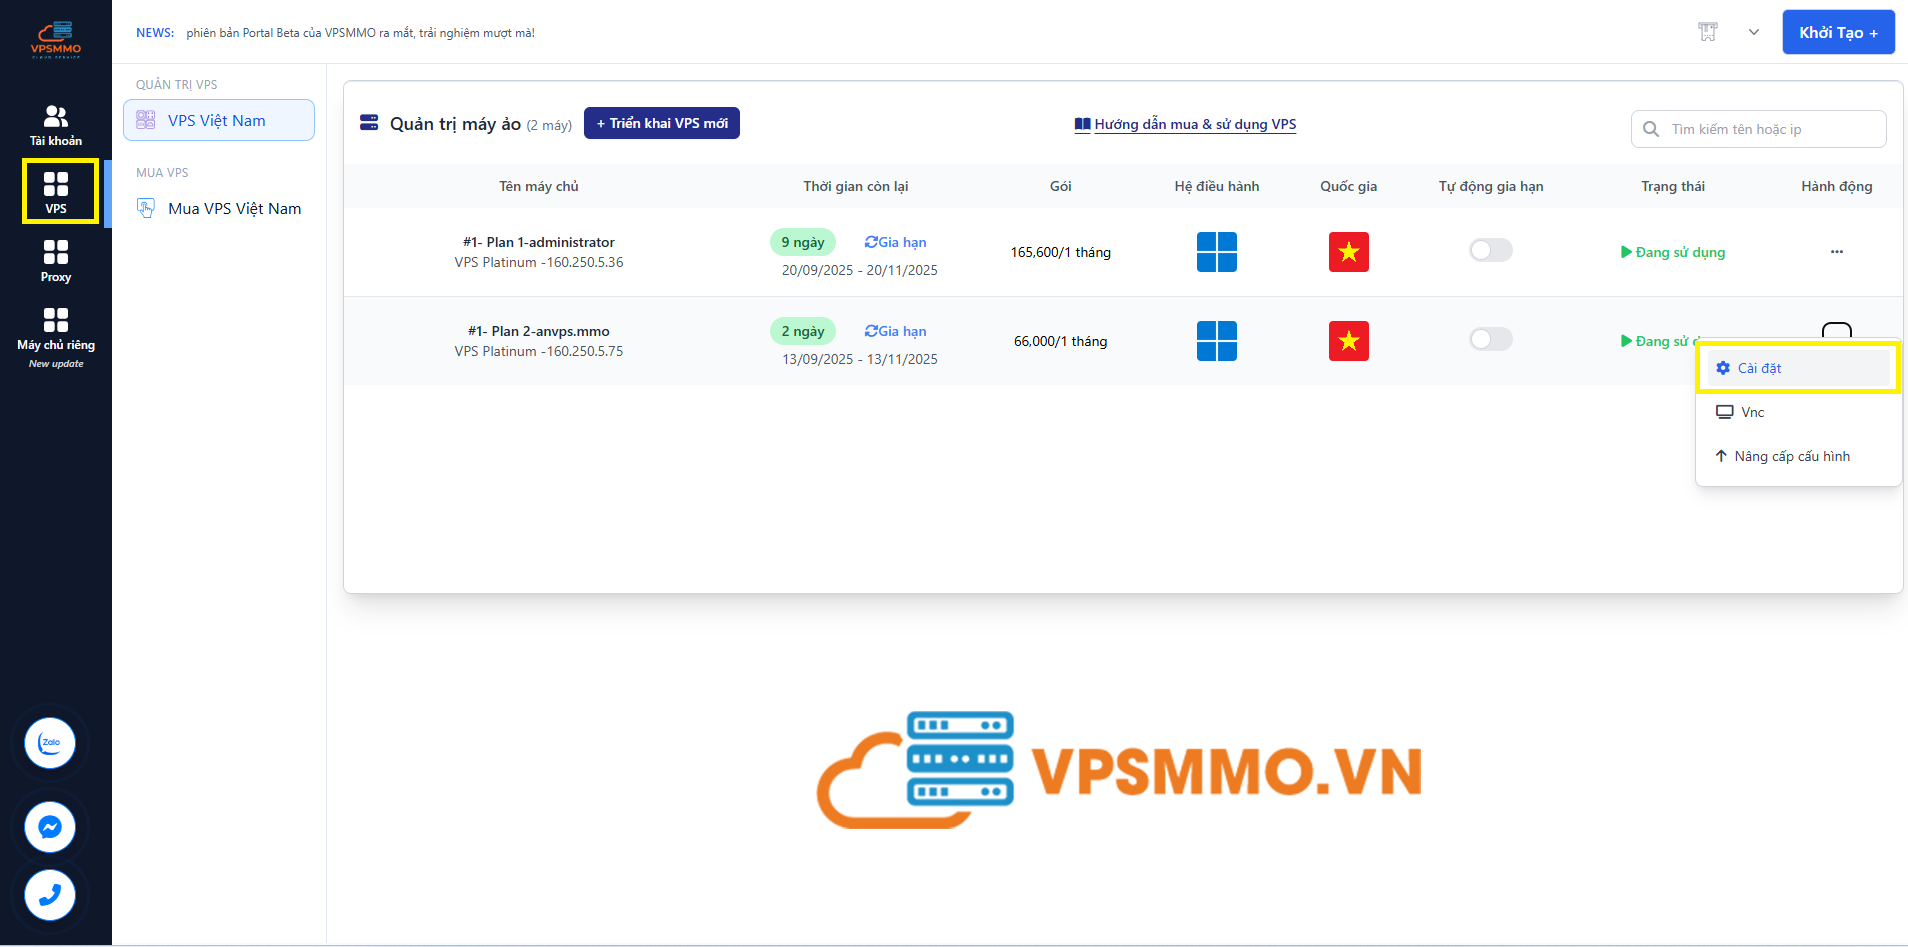This screenshot has height=947, width=1908.
Task: Open the Proxy sidebar icon
Action: click(x=56, y=261)
